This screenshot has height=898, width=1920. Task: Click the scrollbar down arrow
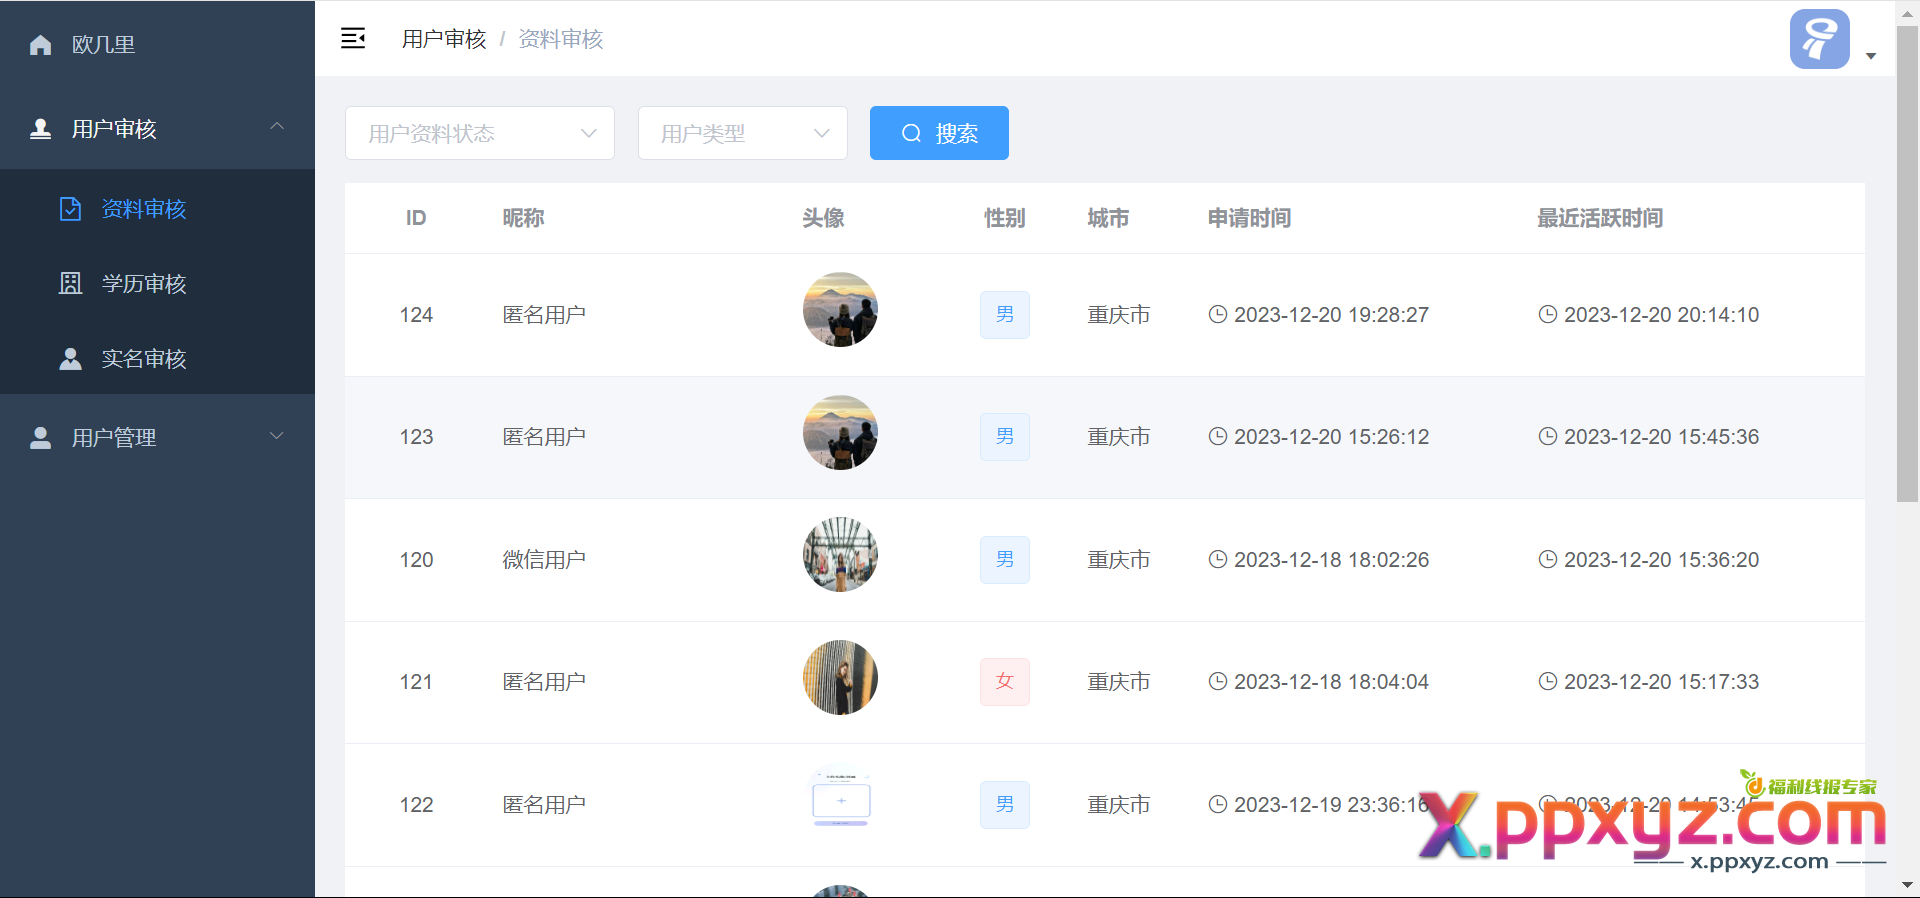tap(1907, 885)
